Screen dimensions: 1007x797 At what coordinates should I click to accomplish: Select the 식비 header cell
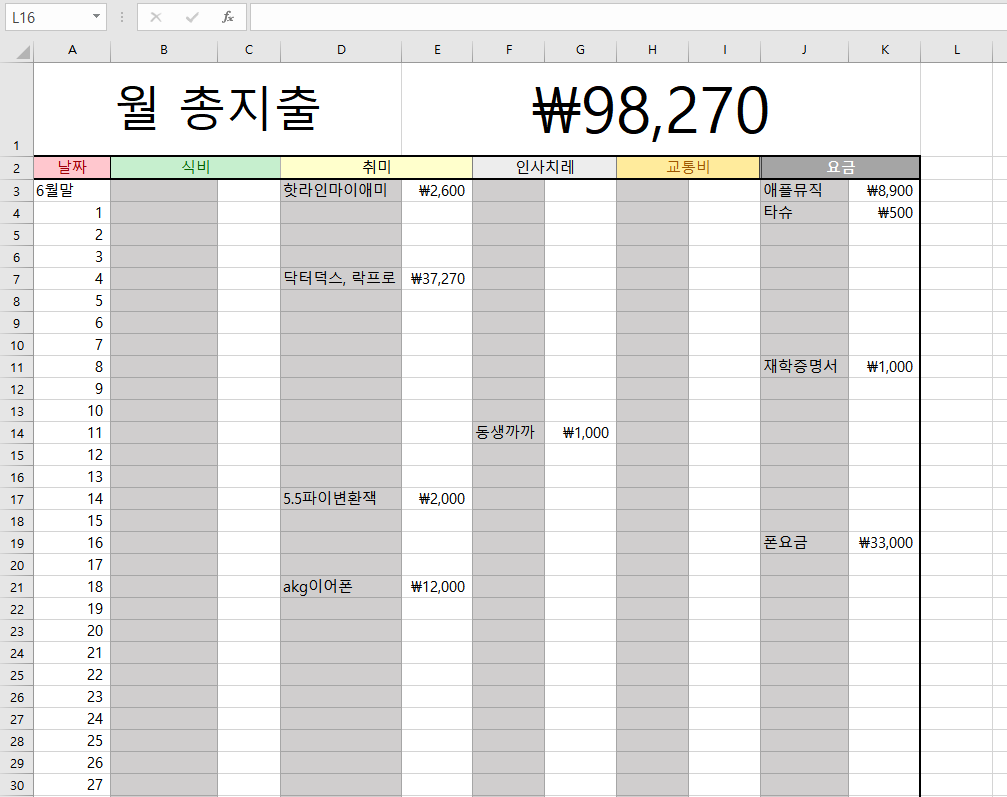click(195, 168)
